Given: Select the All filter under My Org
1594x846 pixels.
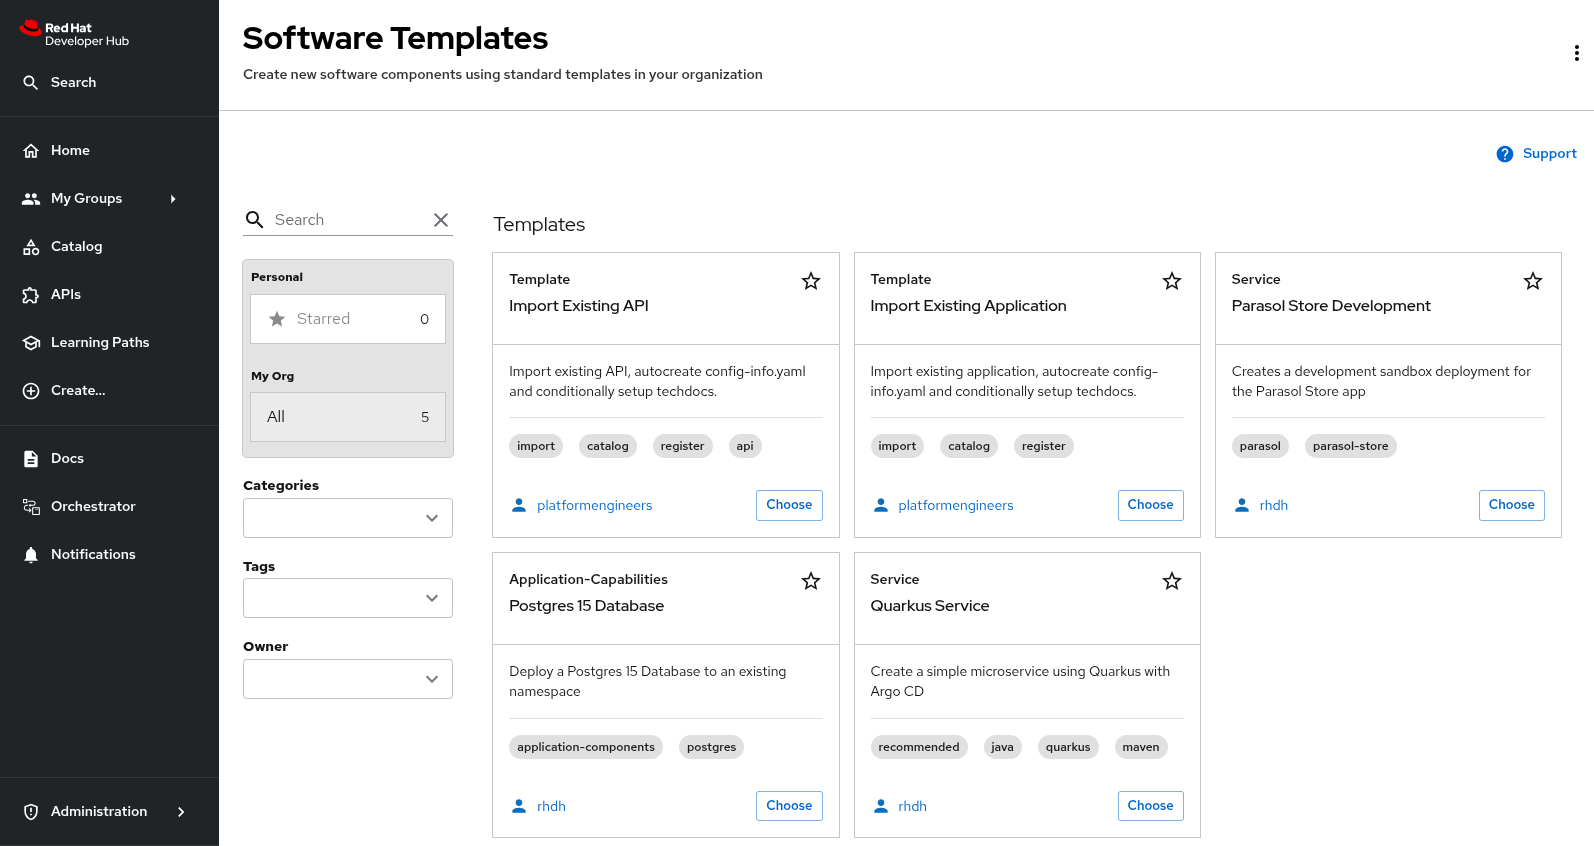Looking at the screenshot, I should (348, 417).
